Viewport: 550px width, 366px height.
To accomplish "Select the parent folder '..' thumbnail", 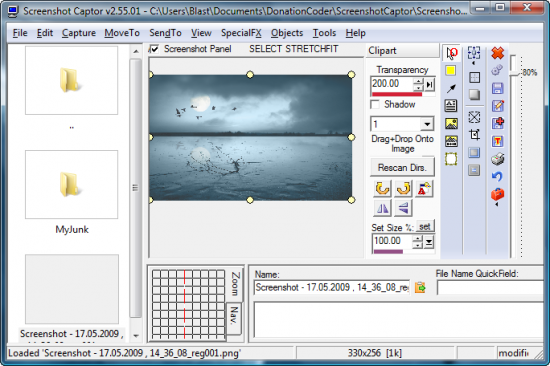I will (x=72, y=80).
